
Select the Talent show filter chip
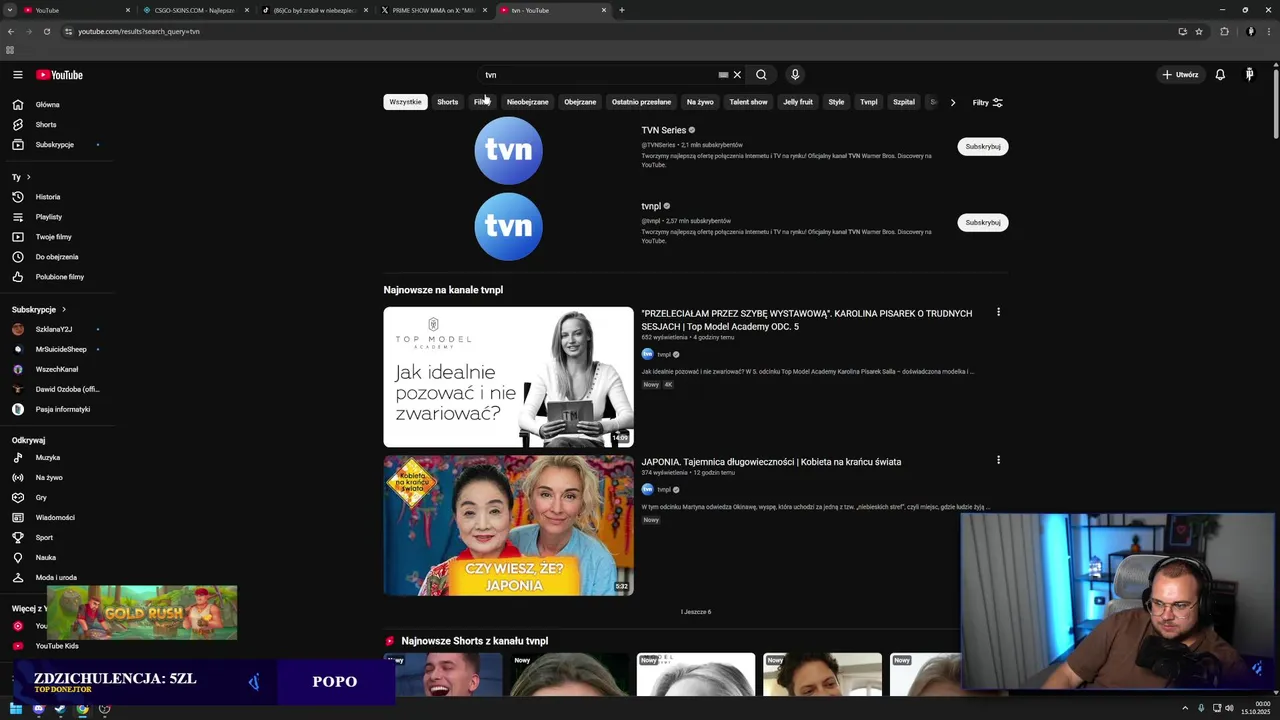pyautogui.click(x=748, y=102)
